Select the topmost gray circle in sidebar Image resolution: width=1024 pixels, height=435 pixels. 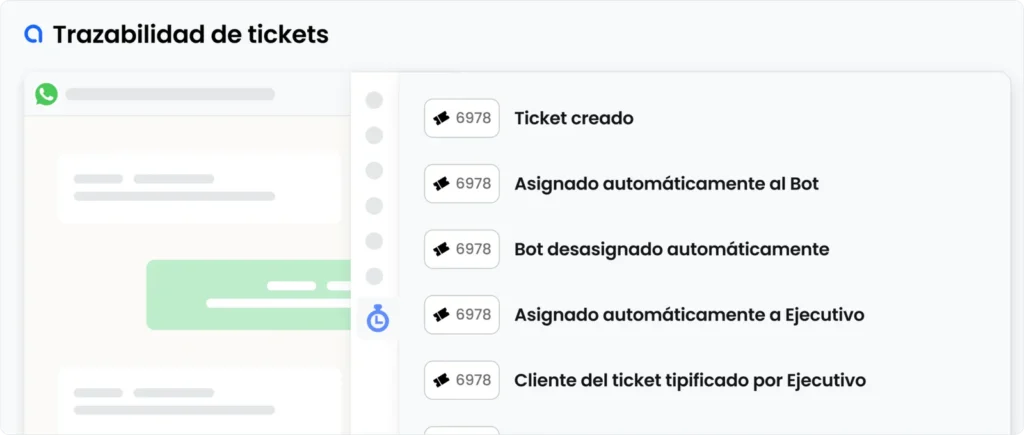[x=374, y=100]
